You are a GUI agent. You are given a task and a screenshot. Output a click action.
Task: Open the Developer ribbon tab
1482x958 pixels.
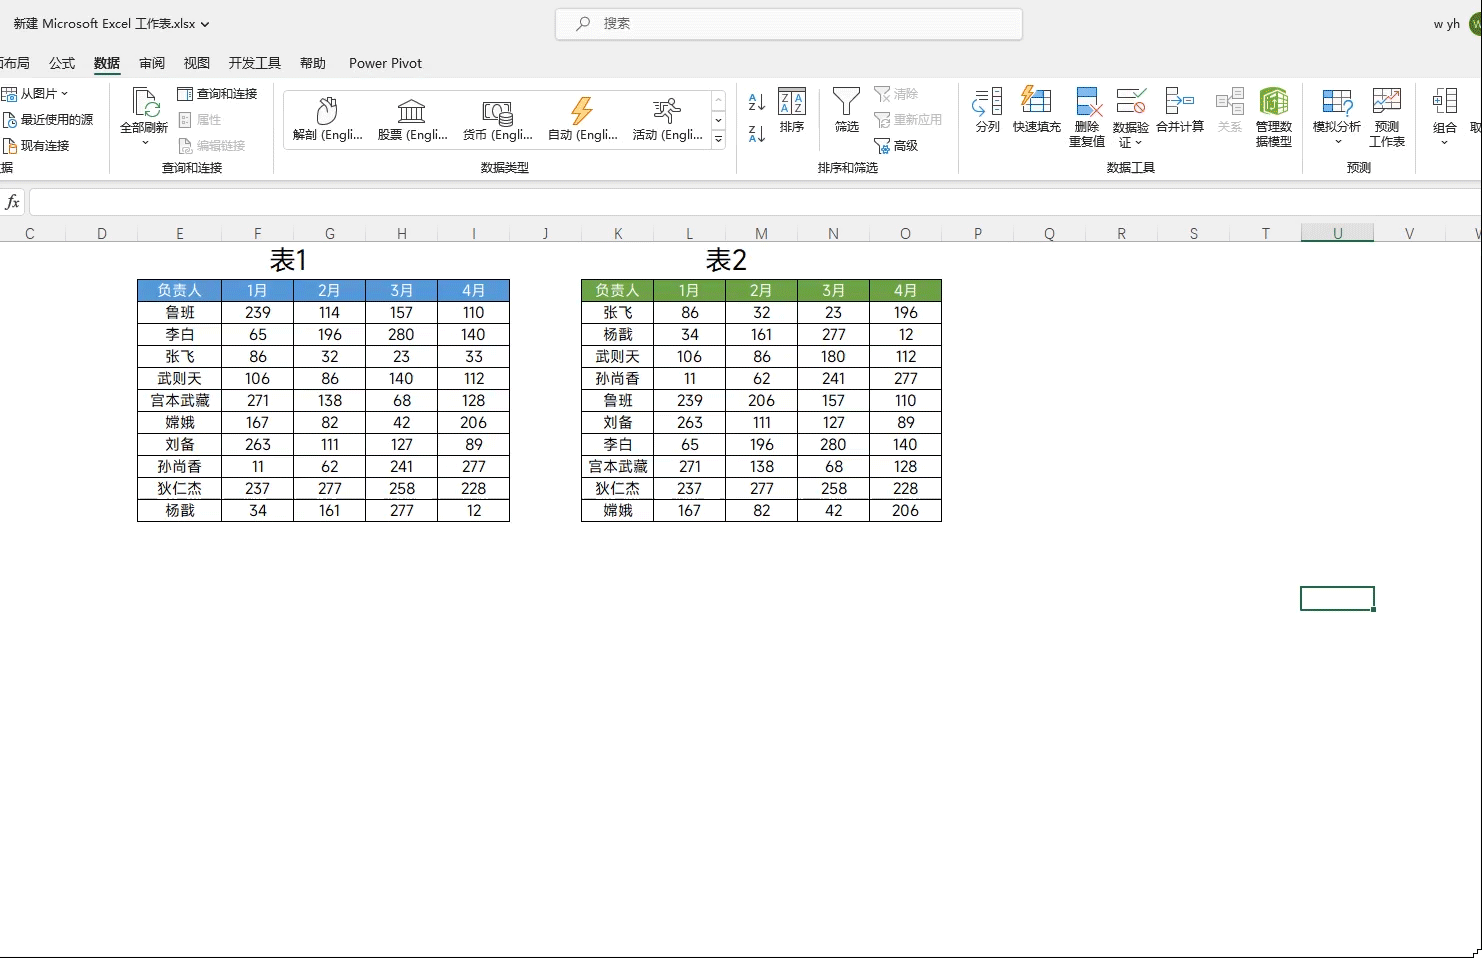pyautogui.click(x=255, y=63)
